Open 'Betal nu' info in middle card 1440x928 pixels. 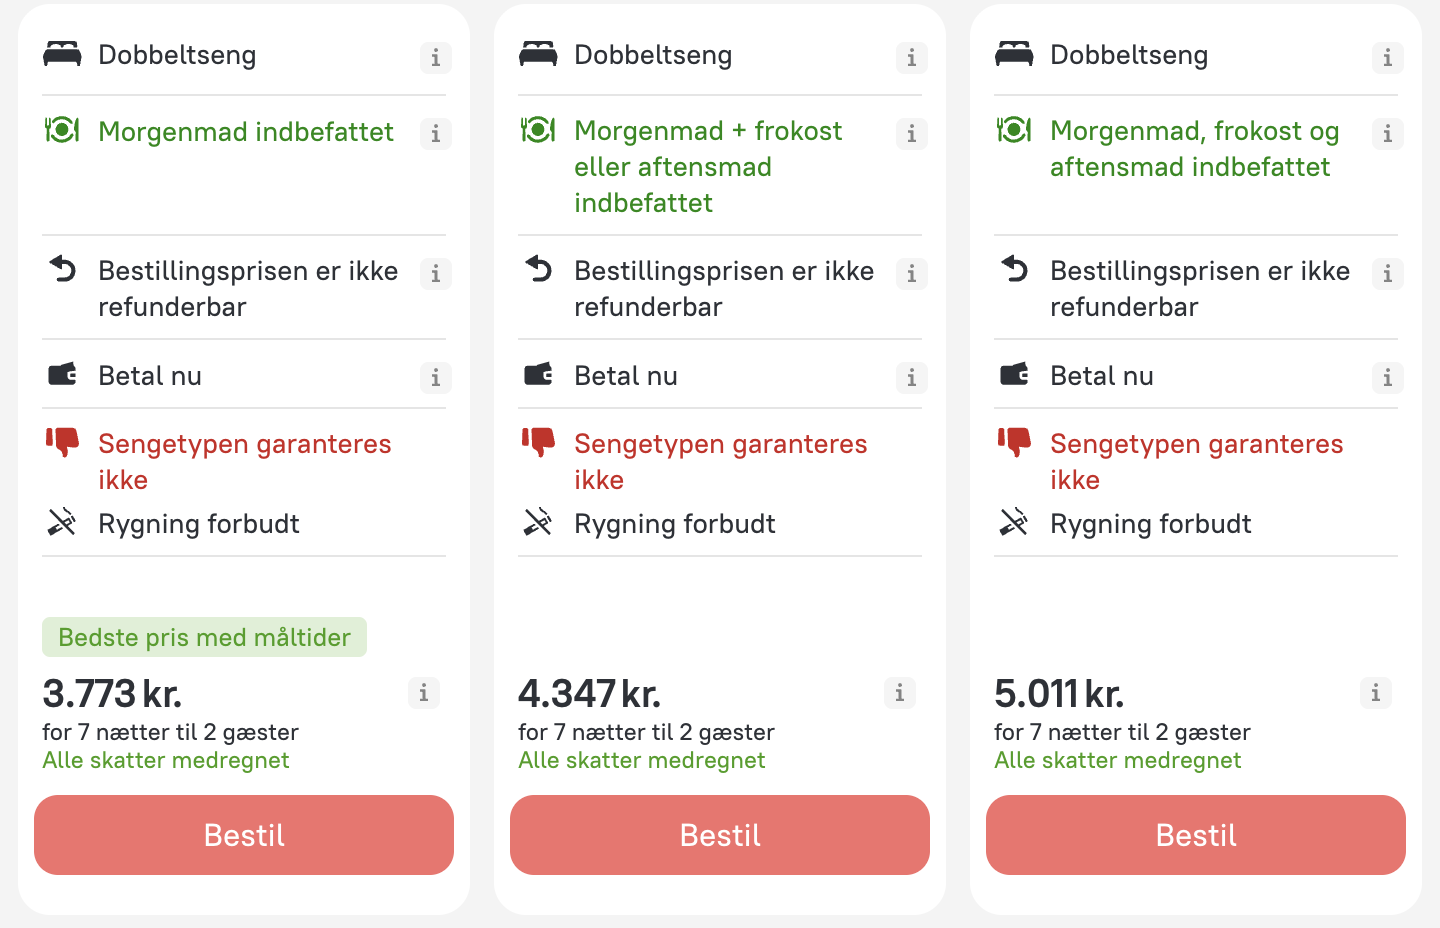[912, 378]
